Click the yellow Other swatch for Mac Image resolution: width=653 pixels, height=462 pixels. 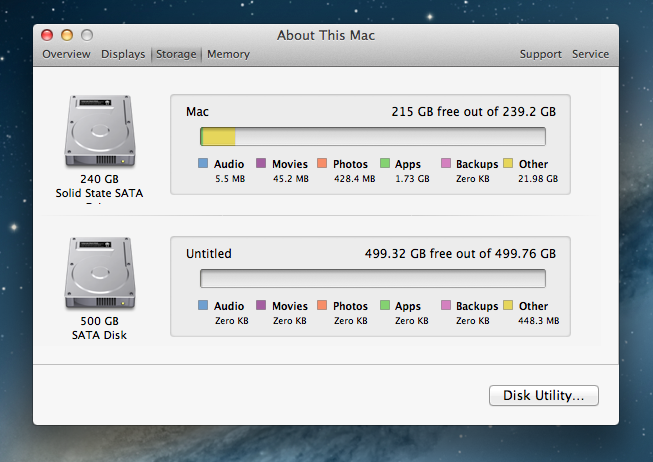[x=508, y=163]
